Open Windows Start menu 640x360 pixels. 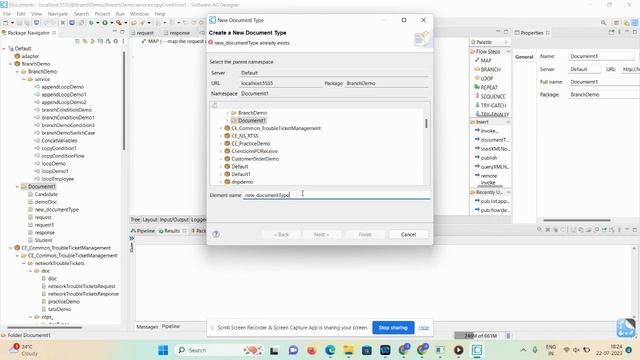click(163, 350)
